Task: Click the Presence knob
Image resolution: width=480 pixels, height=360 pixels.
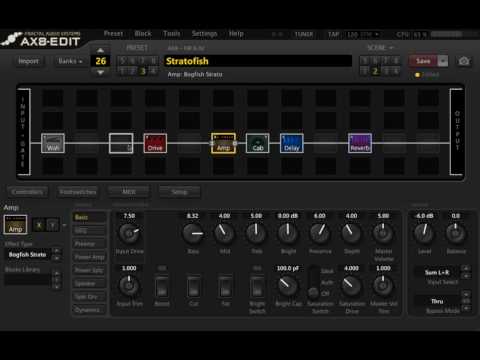Action: (320, 233)
